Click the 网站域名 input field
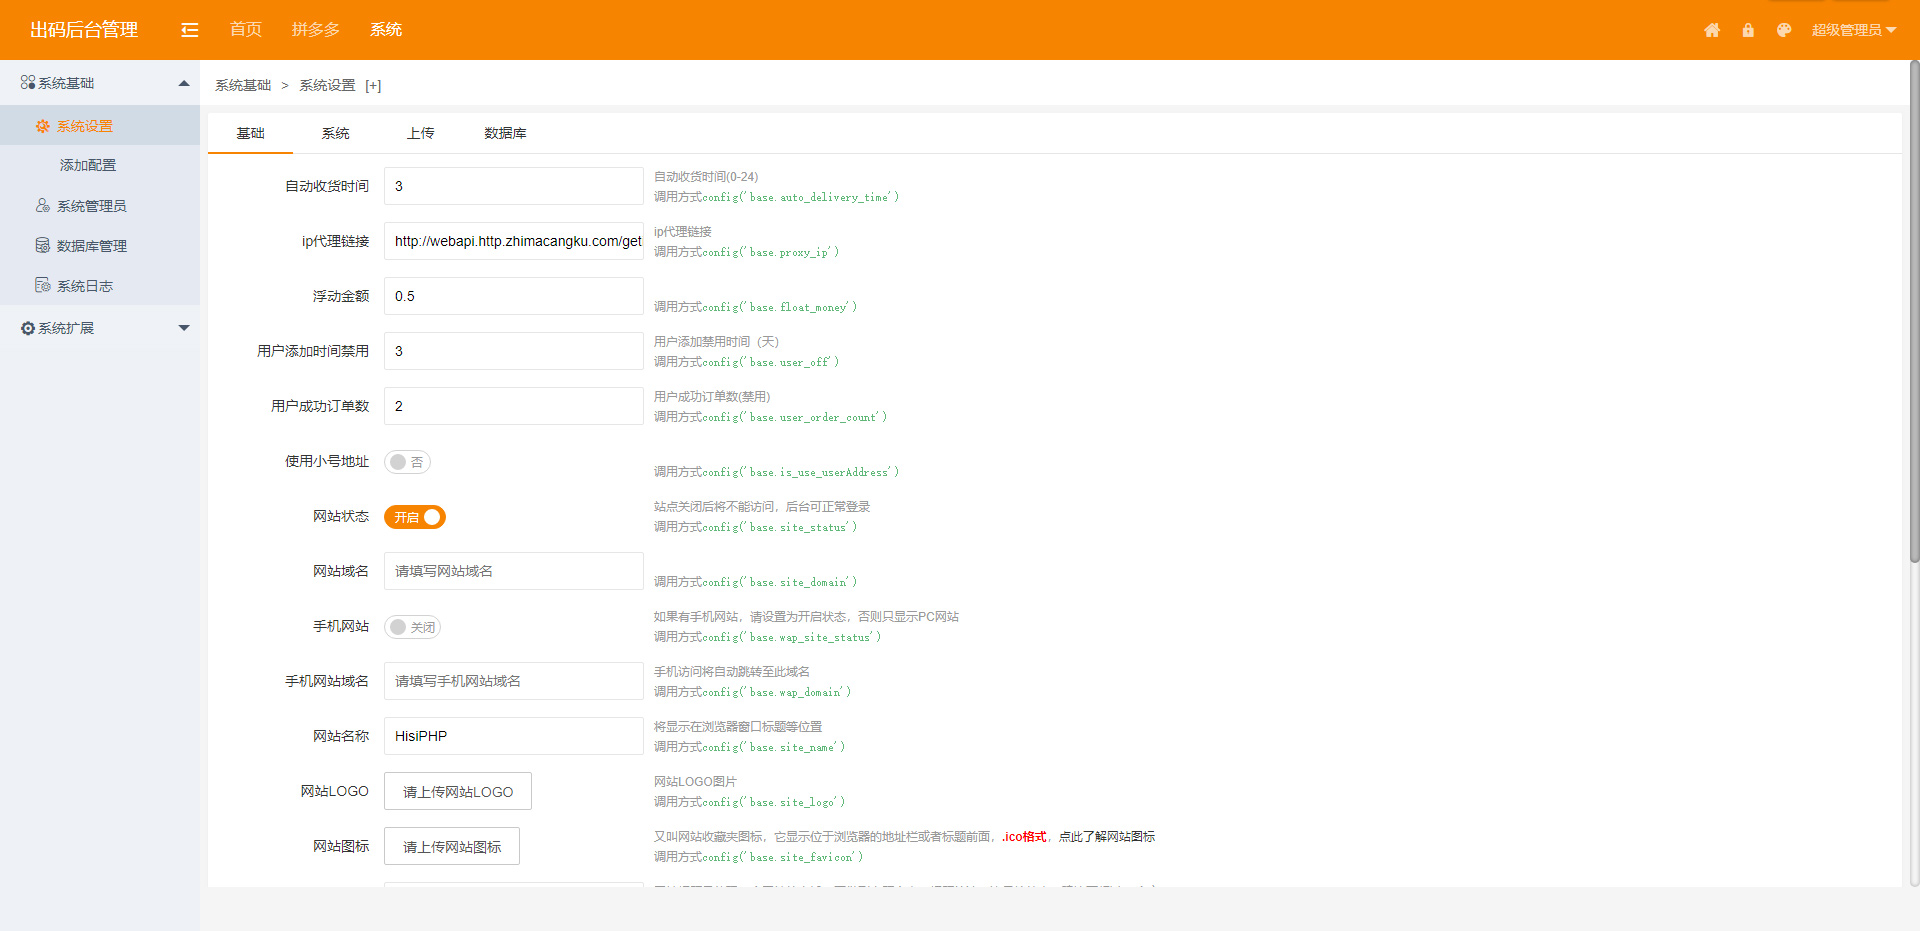The image size is (1920, 931). 513,571
